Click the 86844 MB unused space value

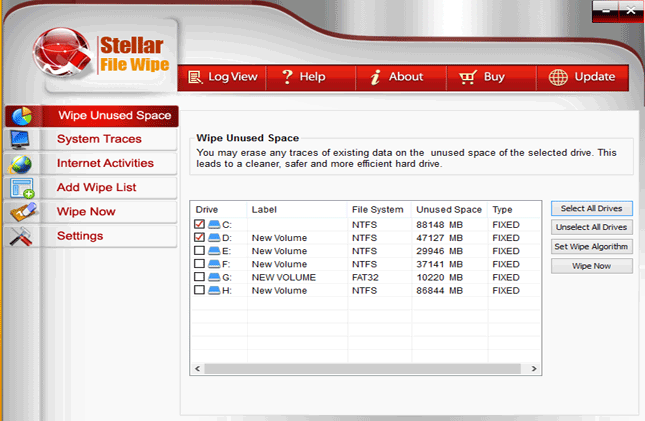coord(439,291)
